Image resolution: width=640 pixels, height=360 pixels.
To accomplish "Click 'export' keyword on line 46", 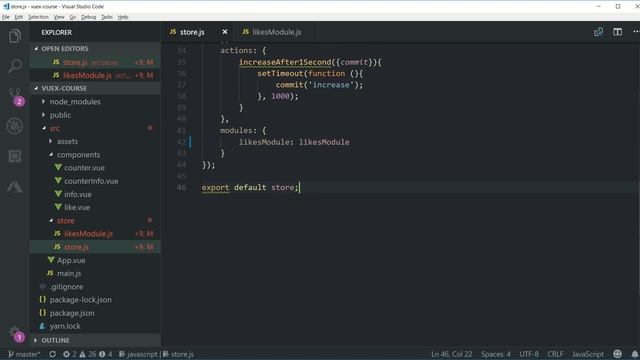I will click(215, 188).
